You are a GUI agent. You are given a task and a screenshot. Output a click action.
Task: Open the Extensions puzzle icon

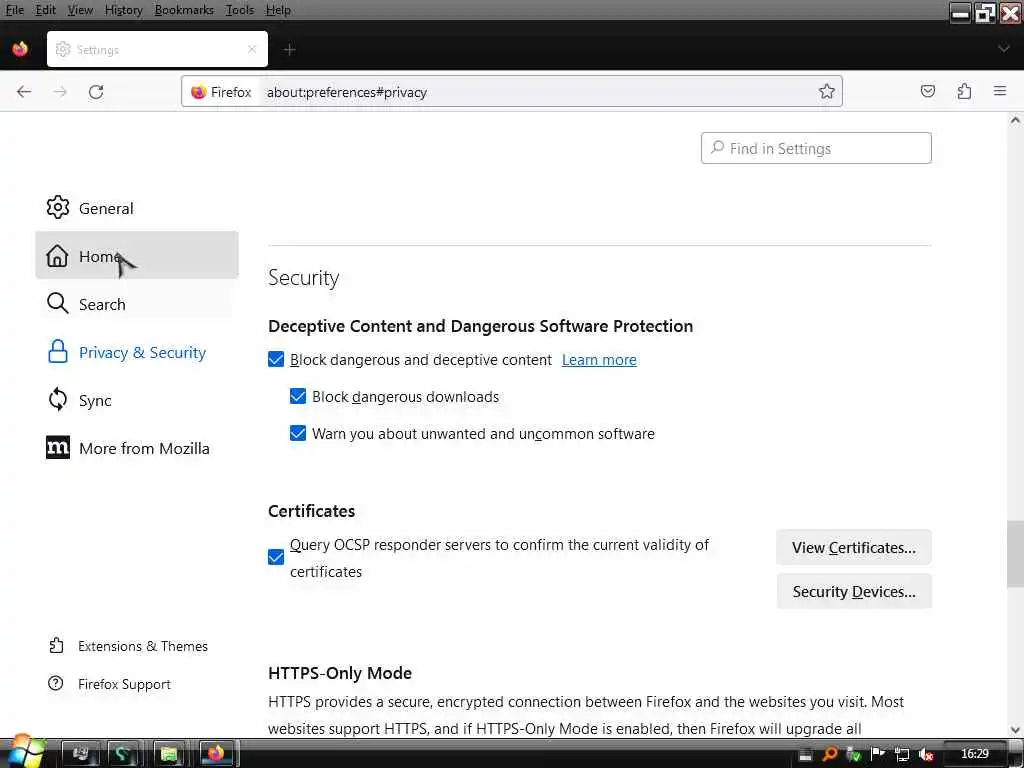pyautogui.click(x=964, y=91)
